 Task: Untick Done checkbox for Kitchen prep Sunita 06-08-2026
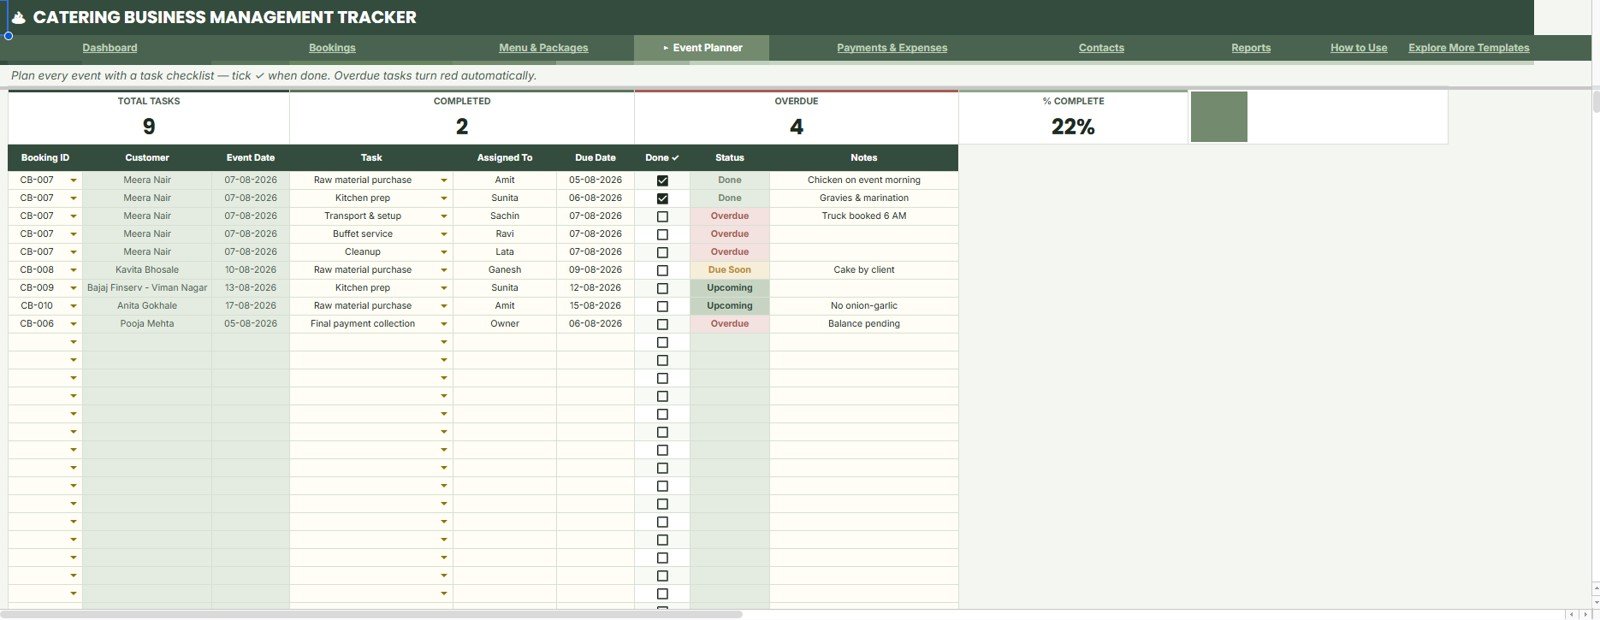click(662, 198)
